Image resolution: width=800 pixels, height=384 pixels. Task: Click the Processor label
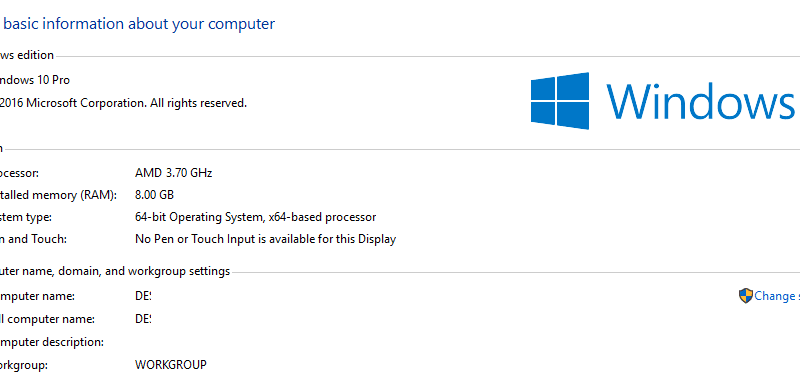[x=19, y=173]
